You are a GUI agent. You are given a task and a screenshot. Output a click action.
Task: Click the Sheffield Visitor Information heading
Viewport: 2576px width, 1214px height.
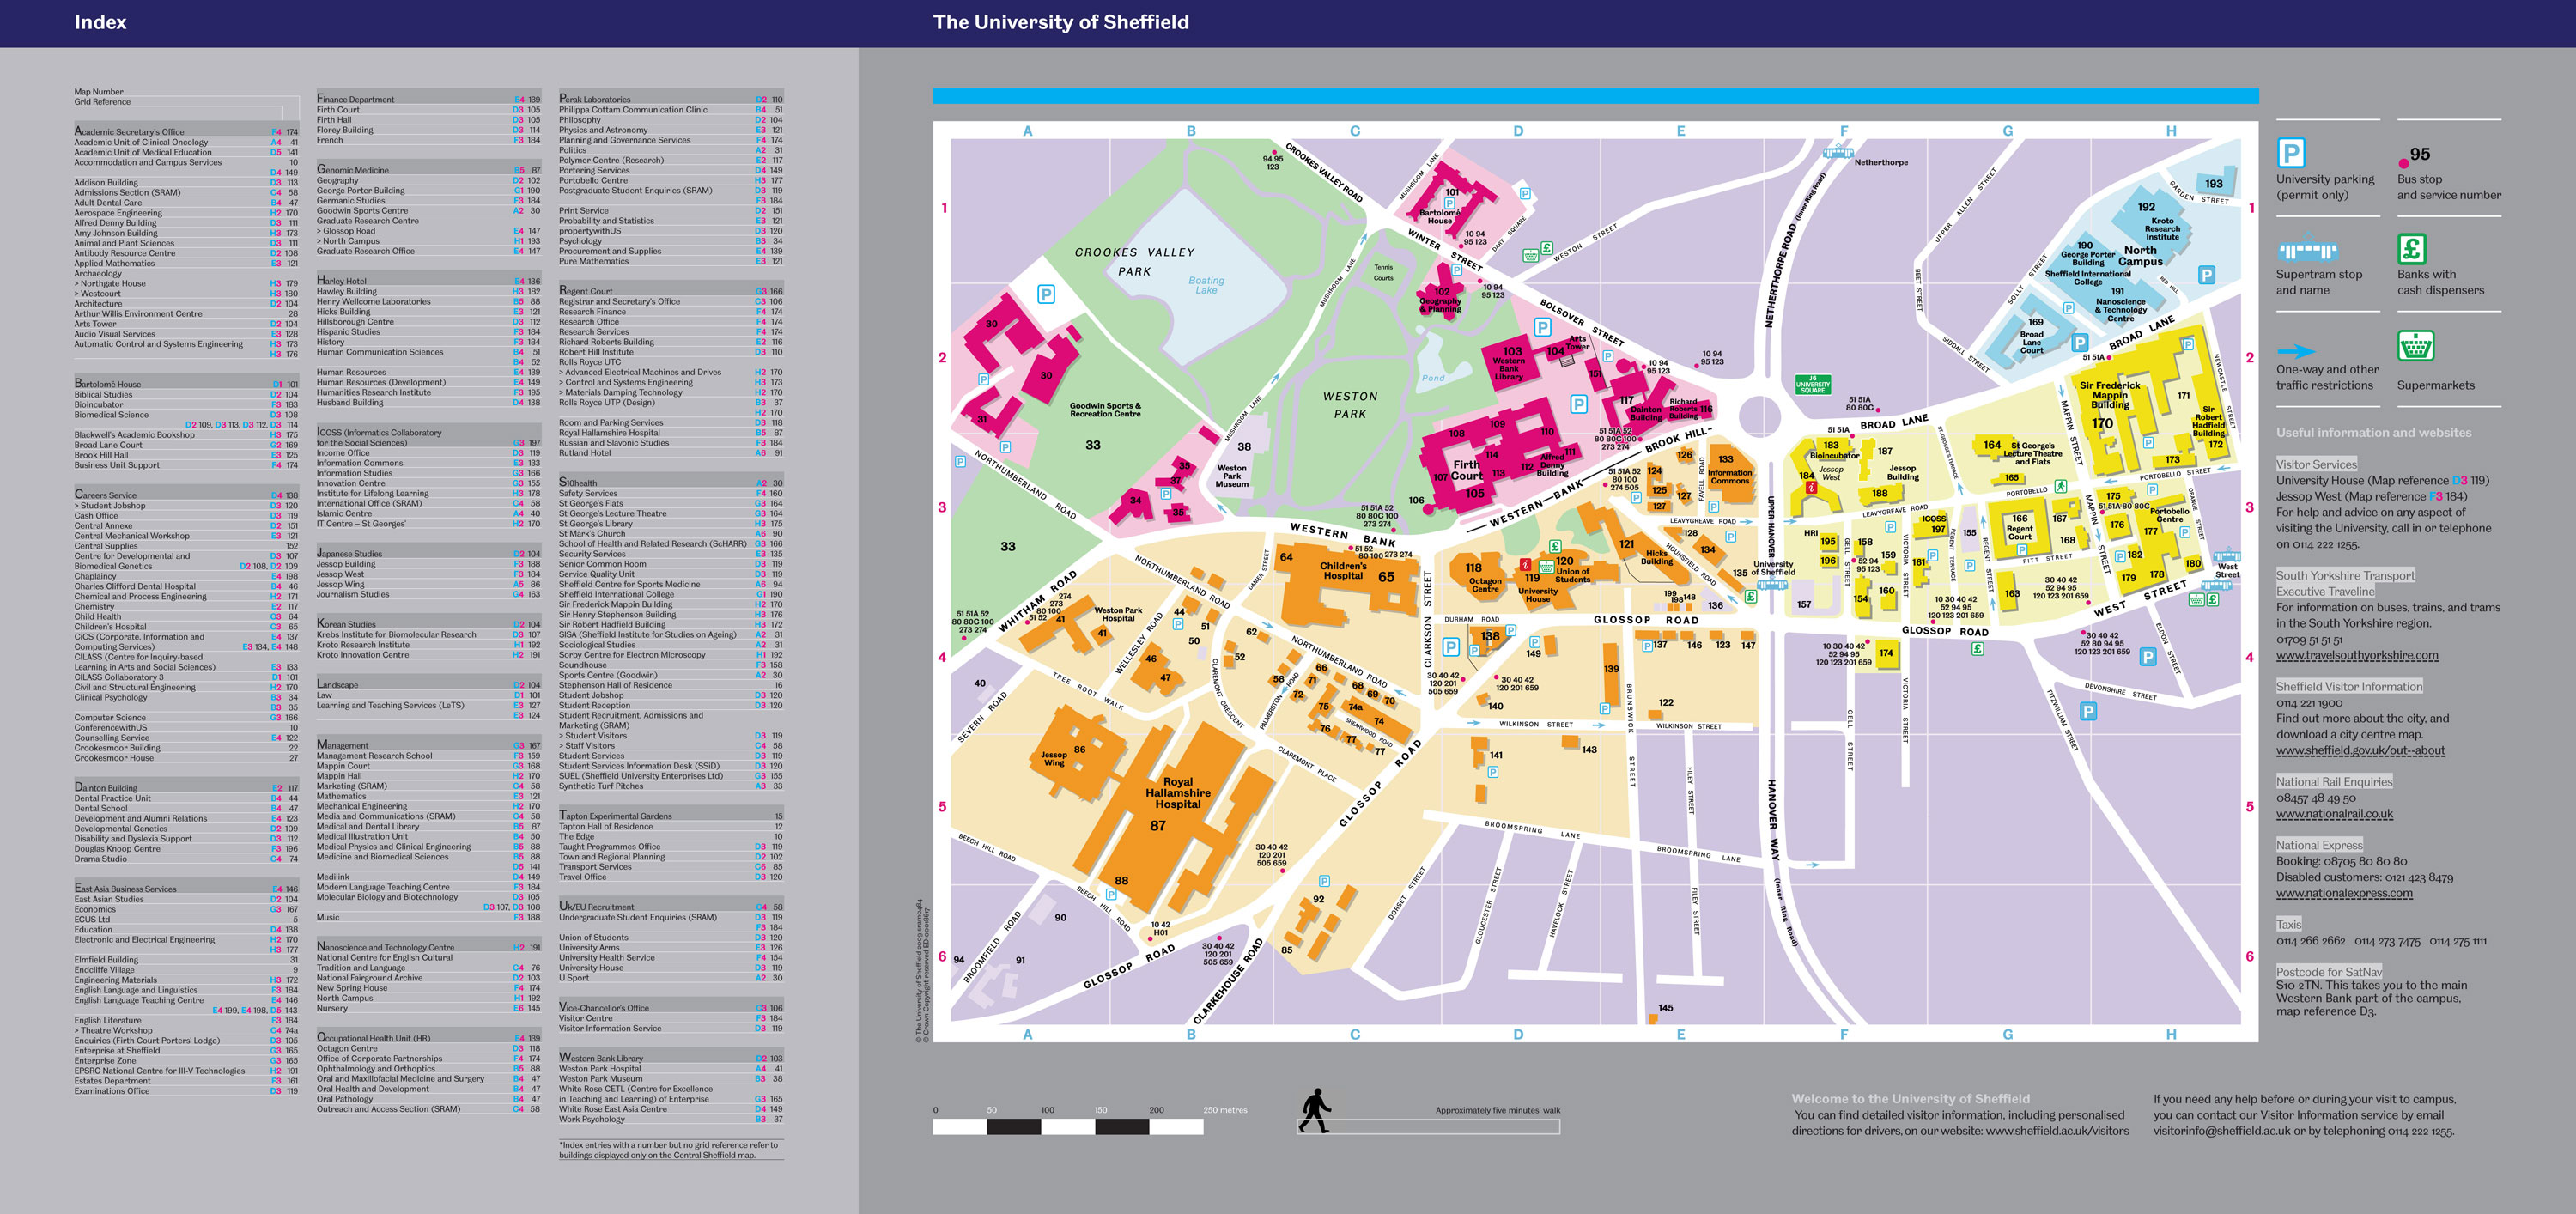2349,686
